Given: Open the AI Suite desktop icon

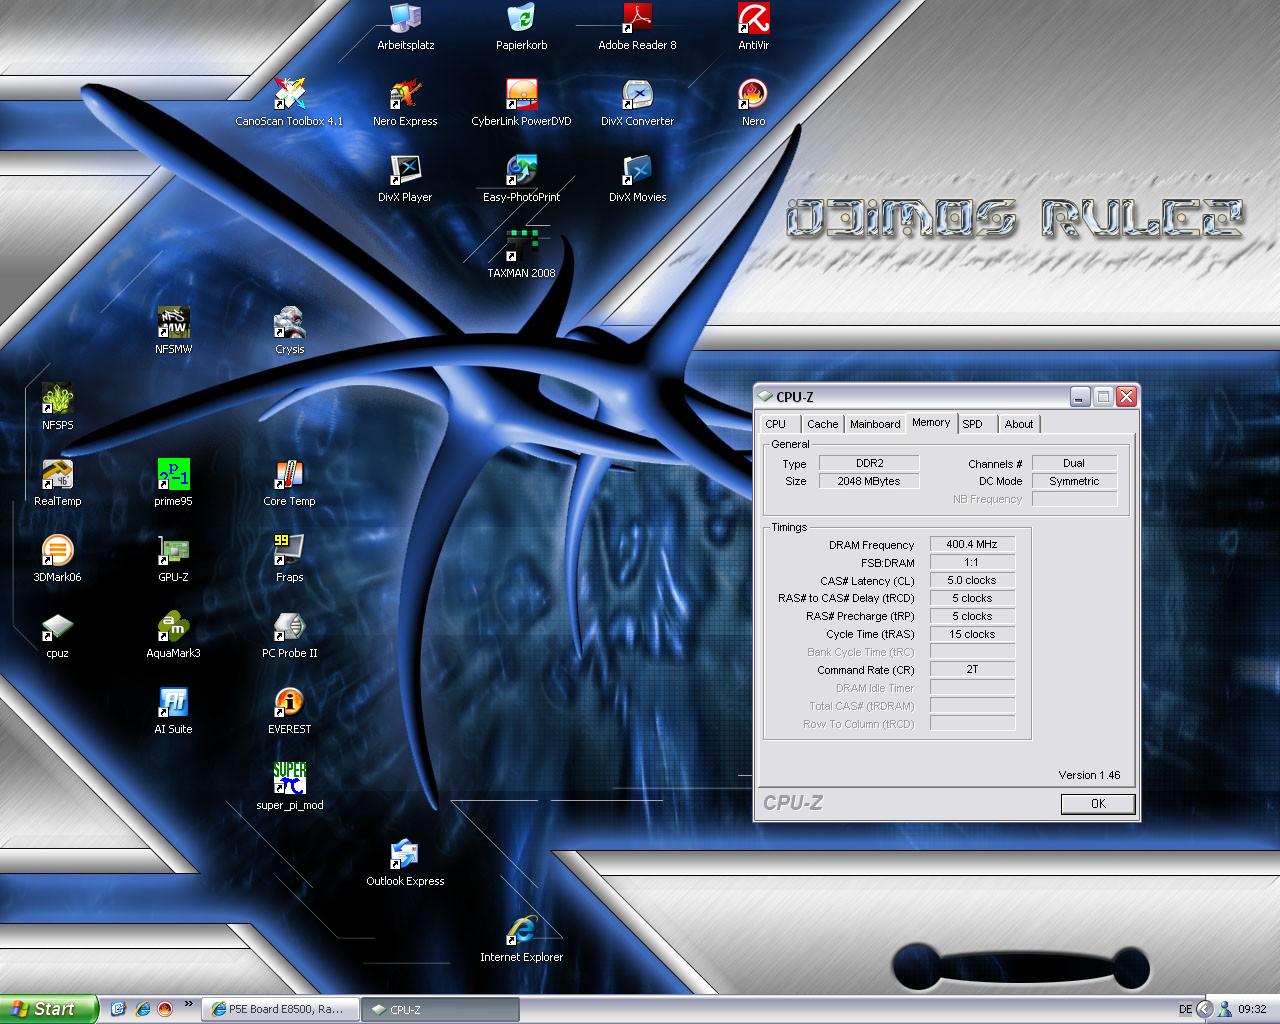Looking at the screenshot, I should tap(173, 711).
